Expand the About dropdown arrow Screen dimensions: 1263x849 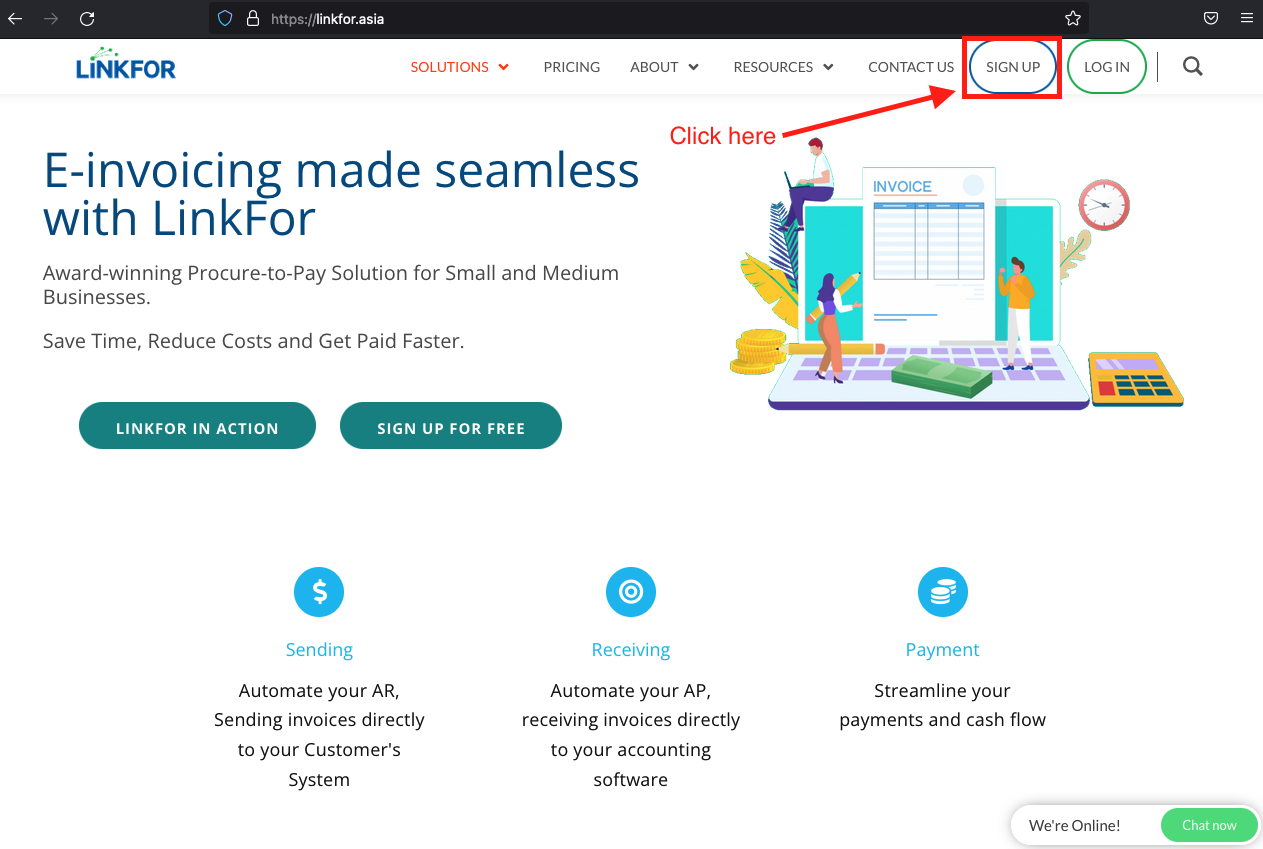pos(694,67)
